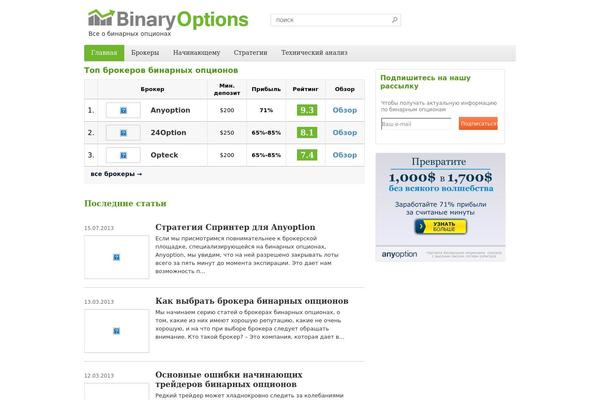Open the Брокеры menu item

[145, 53]
